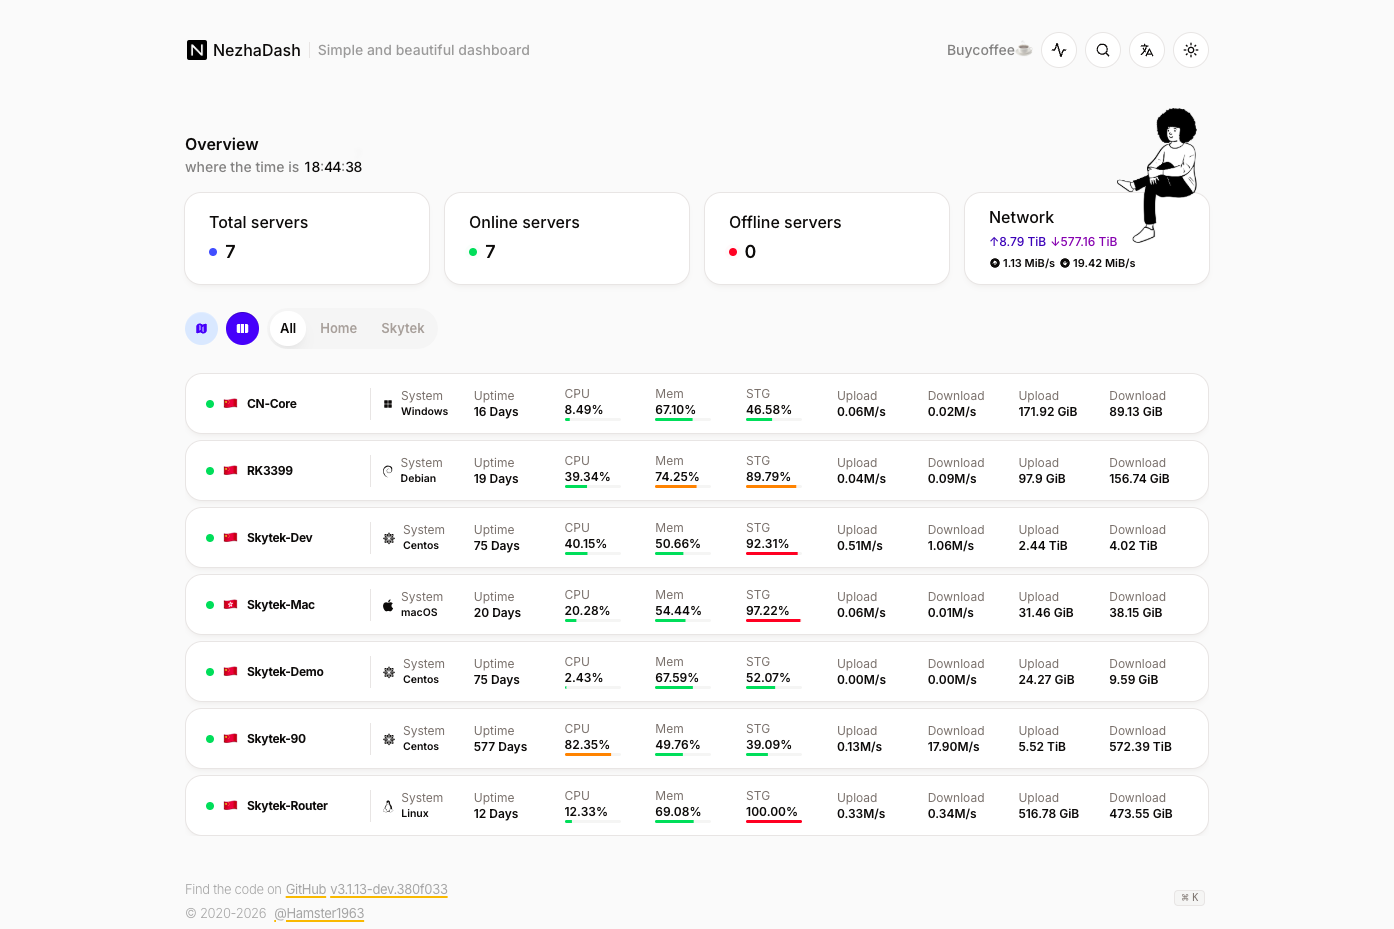1394x929 pixels.
Task: Switch to the Skytek group tab
Action: tap(403, 328)
